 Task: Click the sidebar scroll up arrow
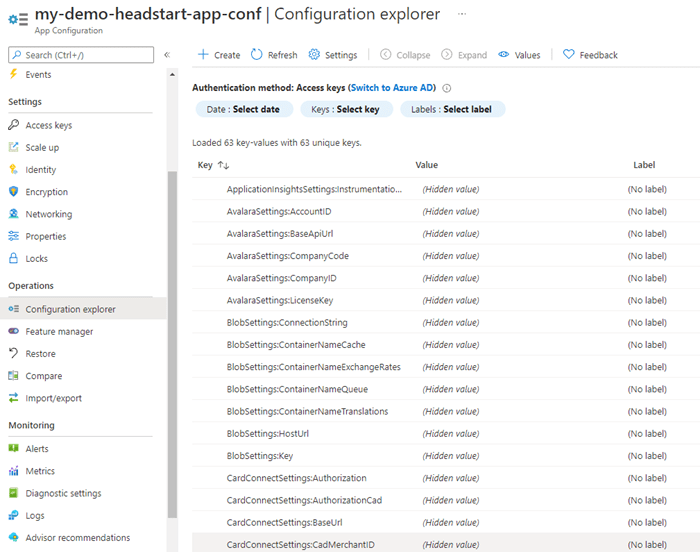point(172,75)
